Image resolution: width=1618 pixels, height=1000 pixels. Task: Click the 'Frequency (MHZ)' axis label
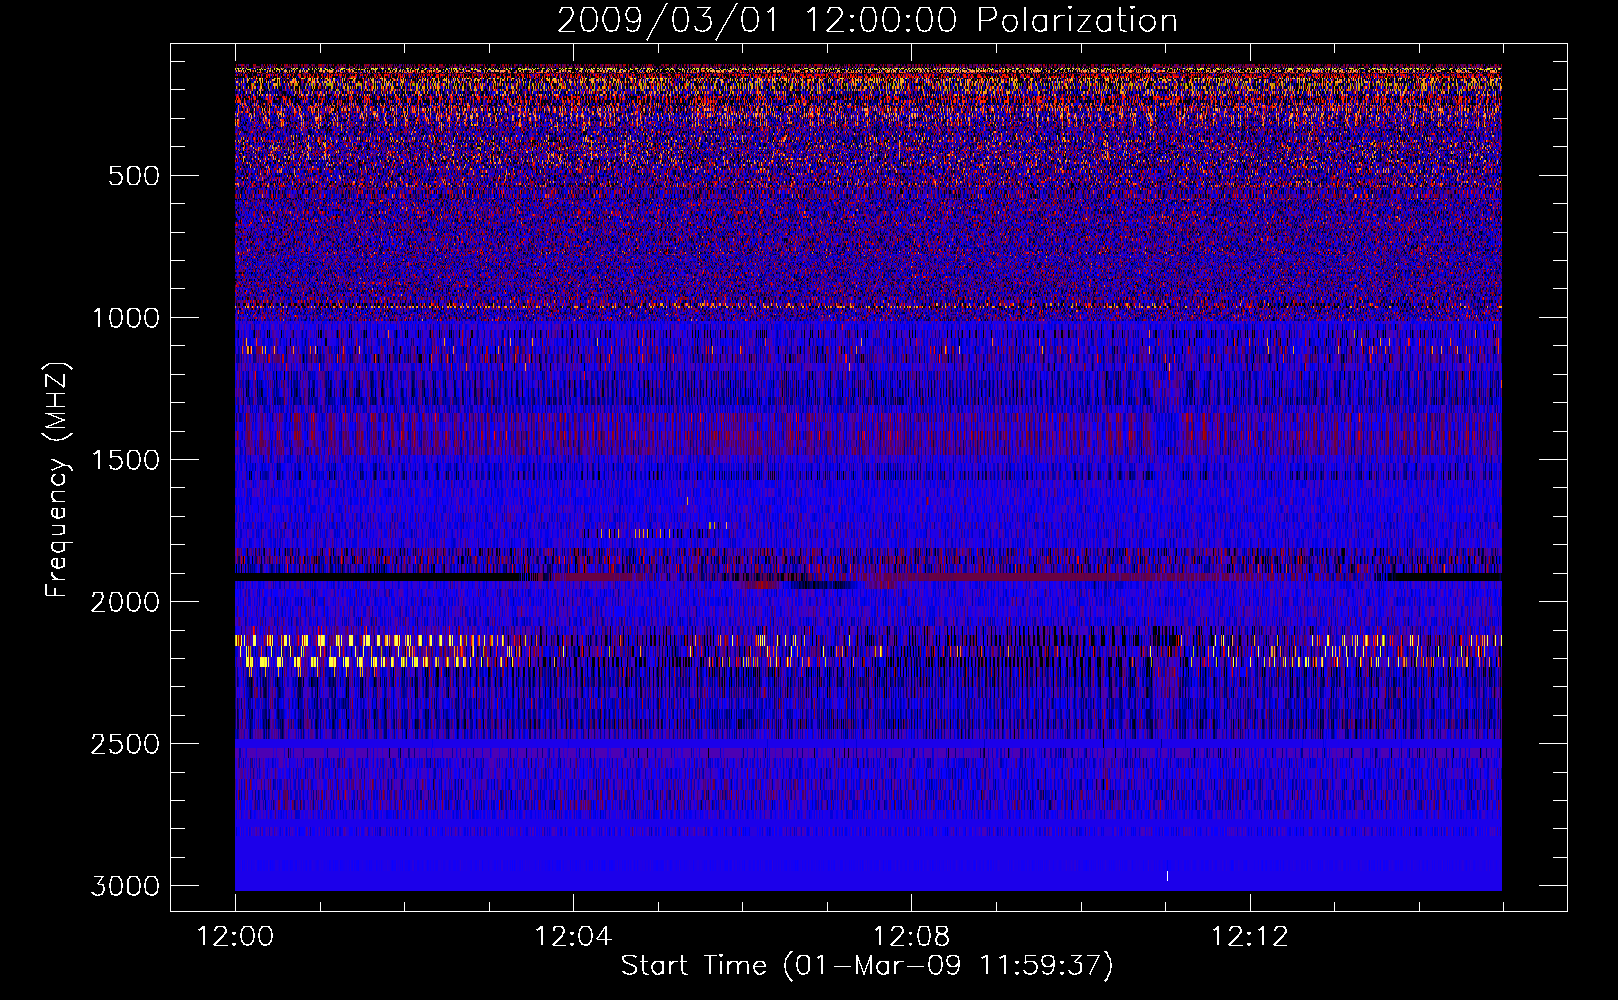pos(57,480)
